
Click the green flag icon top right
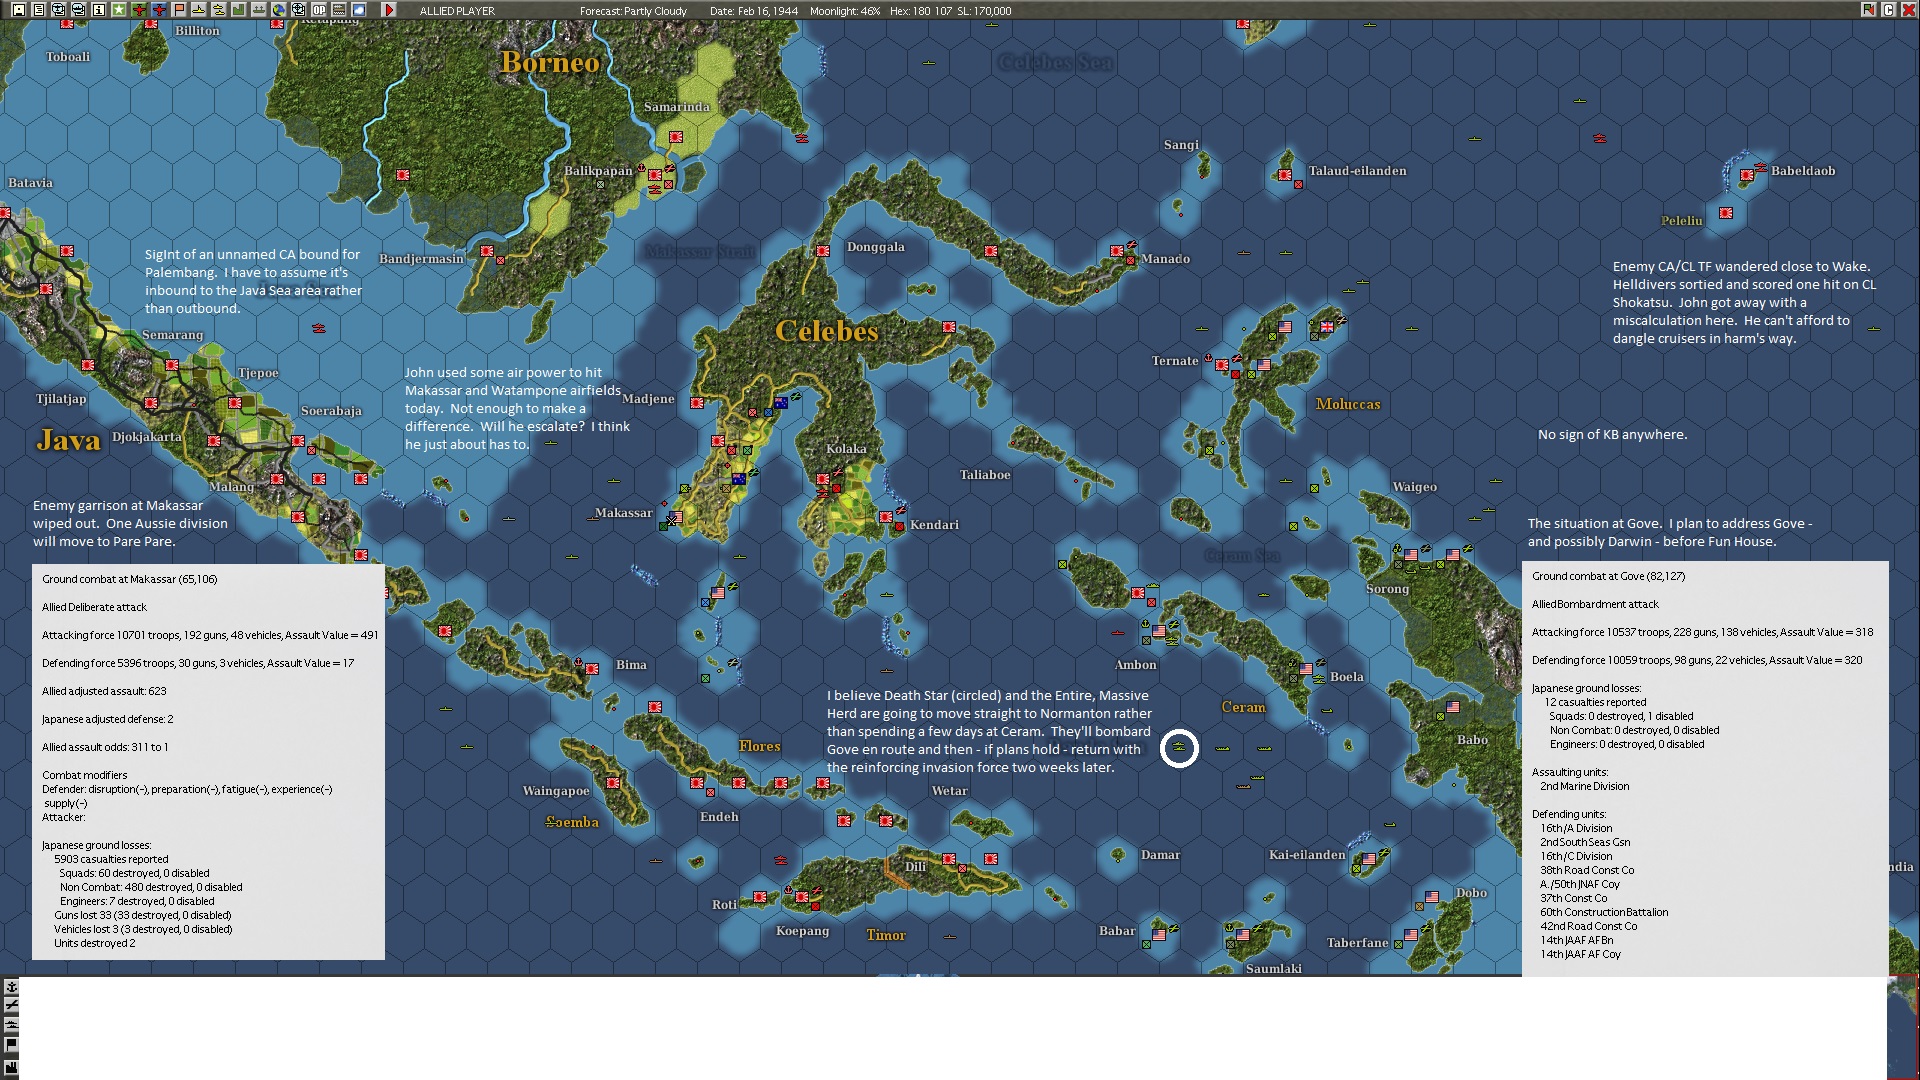pos(1868,10)
